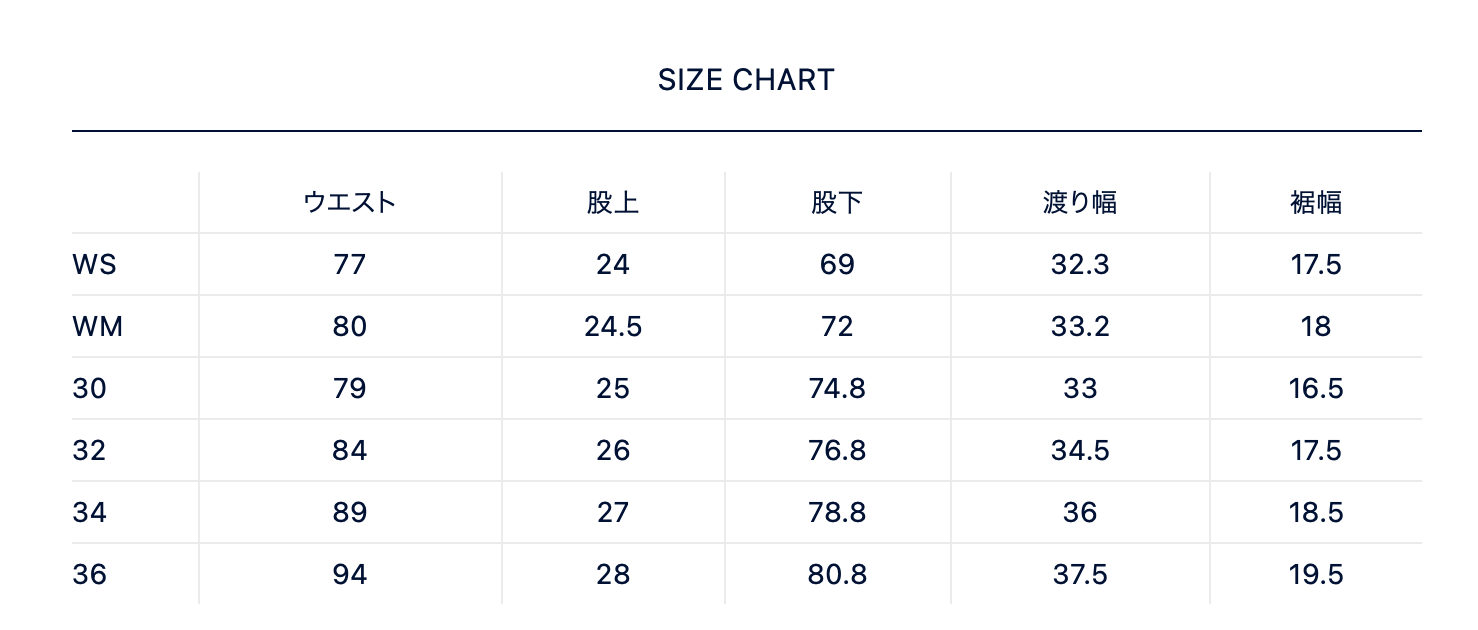Click size 30 inseam value 74.8

(837, 389)
